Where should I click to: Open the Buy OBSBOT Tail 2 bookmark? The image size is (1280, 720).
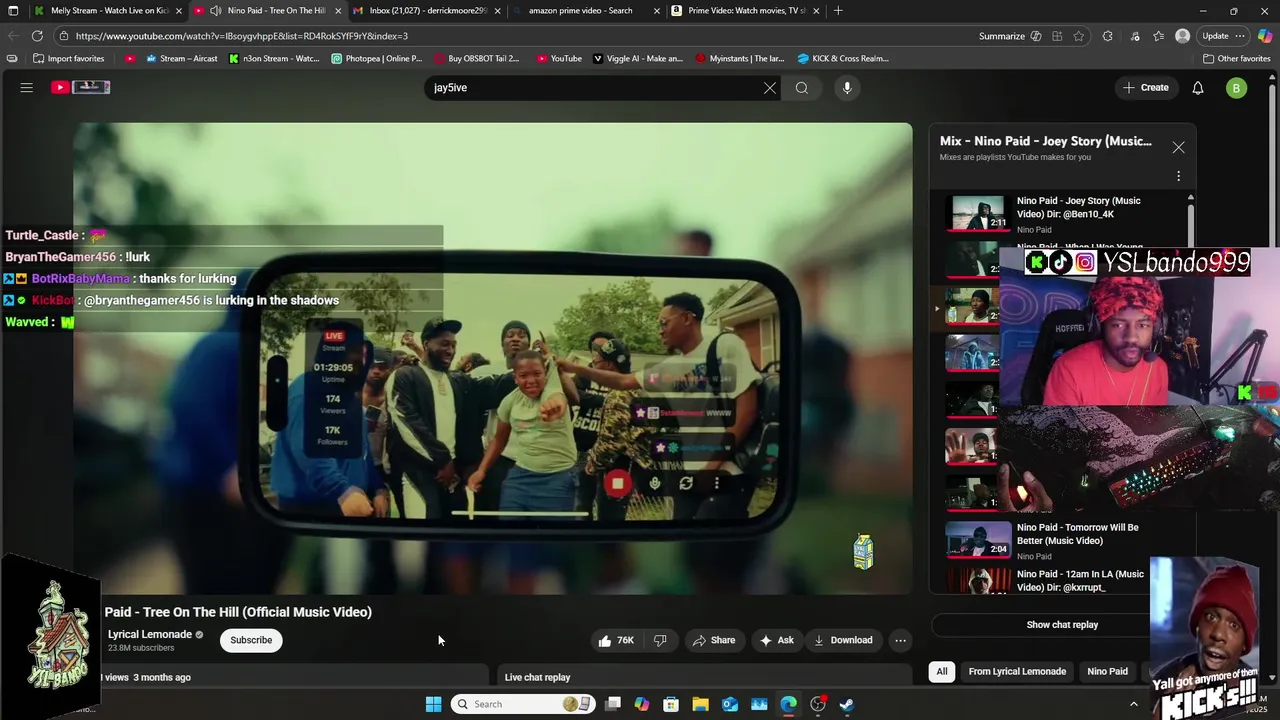(476, 59)
